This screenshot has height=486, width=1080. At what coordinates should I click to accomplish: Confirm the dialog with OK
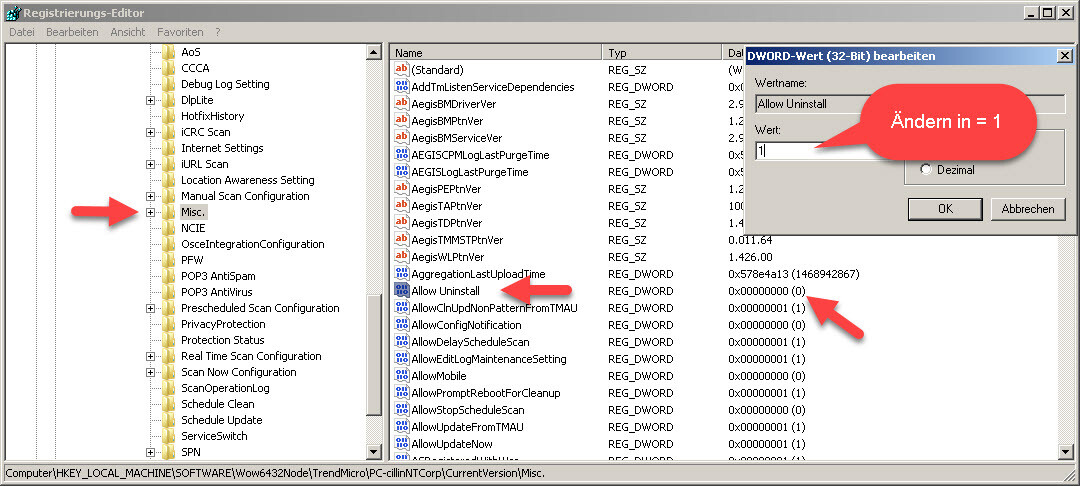click(x=945, y=209)
